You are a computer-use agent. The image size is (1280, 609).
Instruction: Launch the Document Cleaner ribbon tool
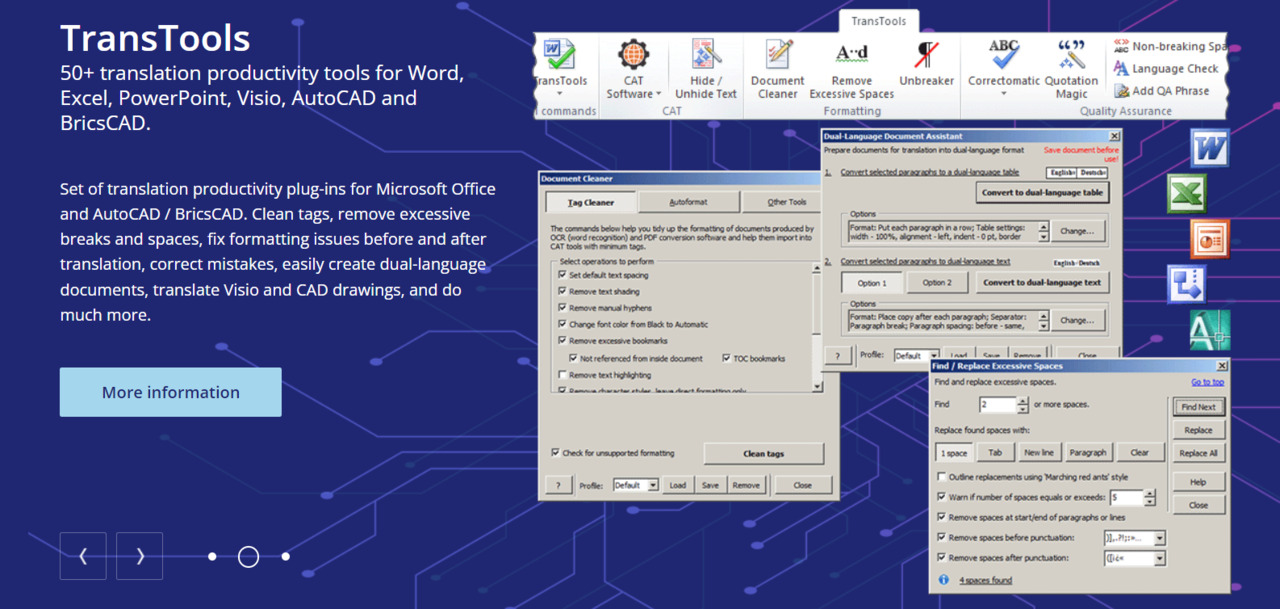777,69
